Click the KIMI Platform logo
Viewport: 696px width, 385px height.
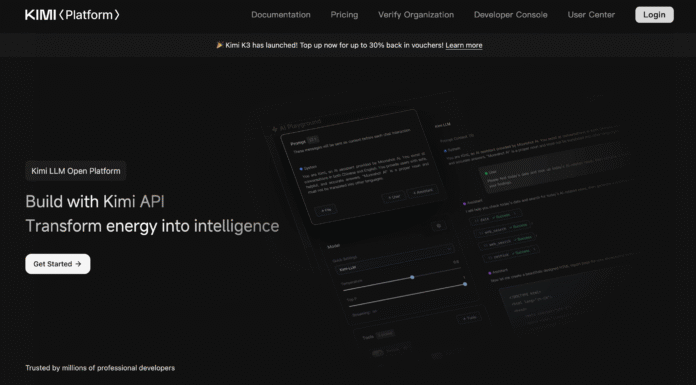pos(72,15)
